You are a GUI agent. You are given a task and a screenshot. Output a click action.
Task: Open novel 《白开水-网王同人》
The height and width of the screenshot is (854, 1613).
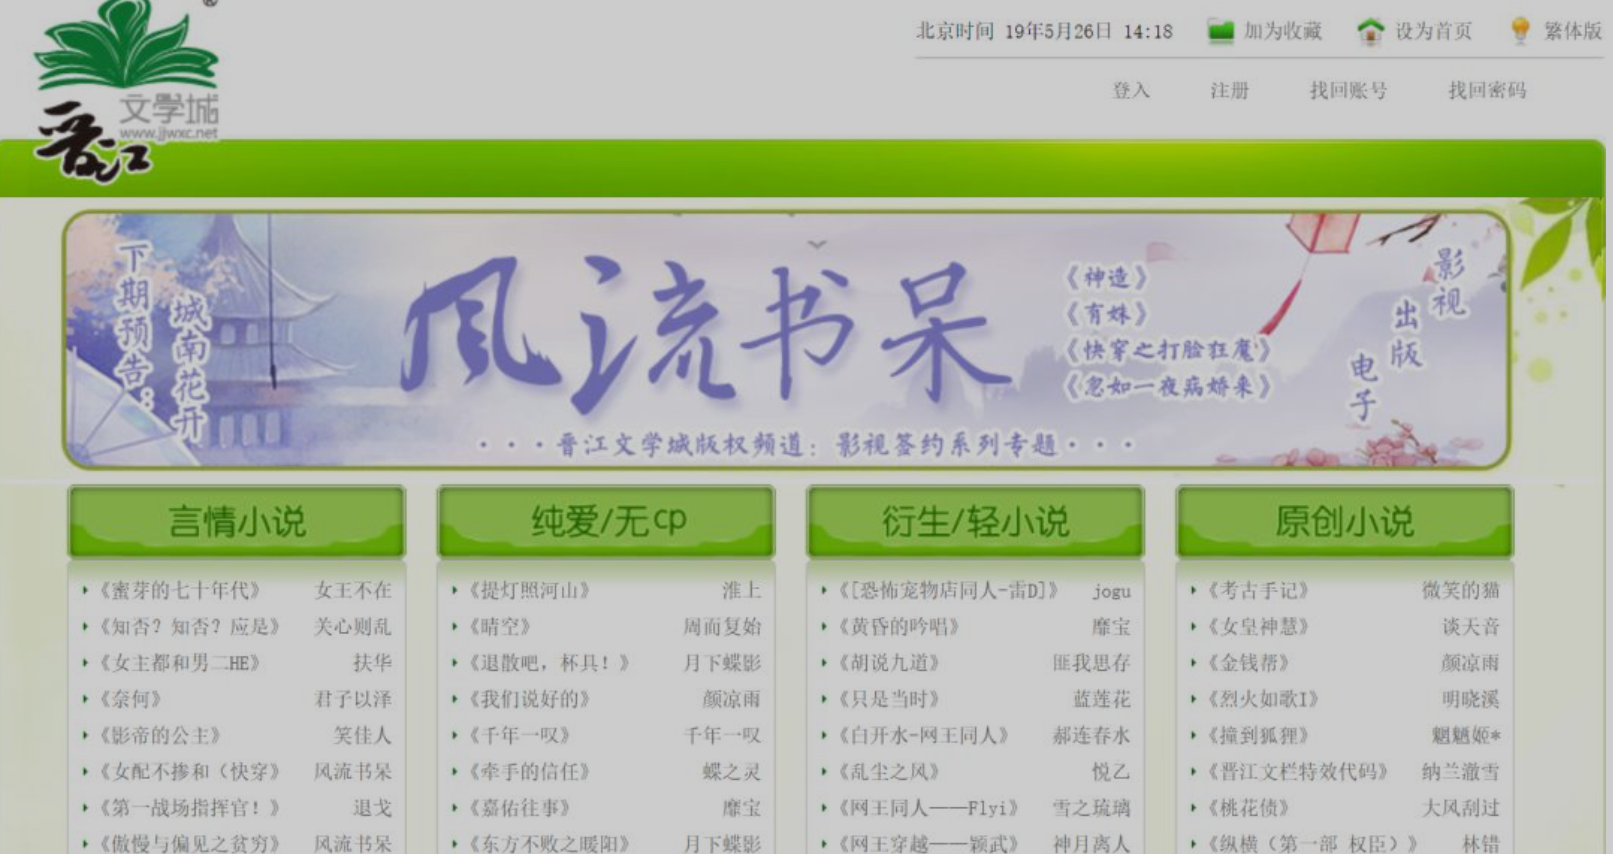922,735
